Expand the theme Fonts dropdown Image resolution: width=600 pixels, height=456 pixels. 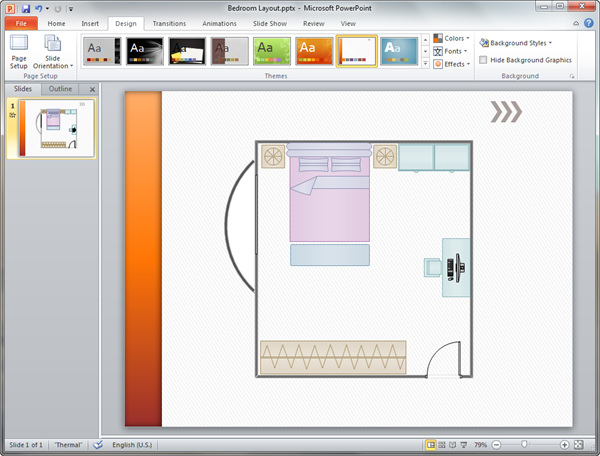(451, 51)
